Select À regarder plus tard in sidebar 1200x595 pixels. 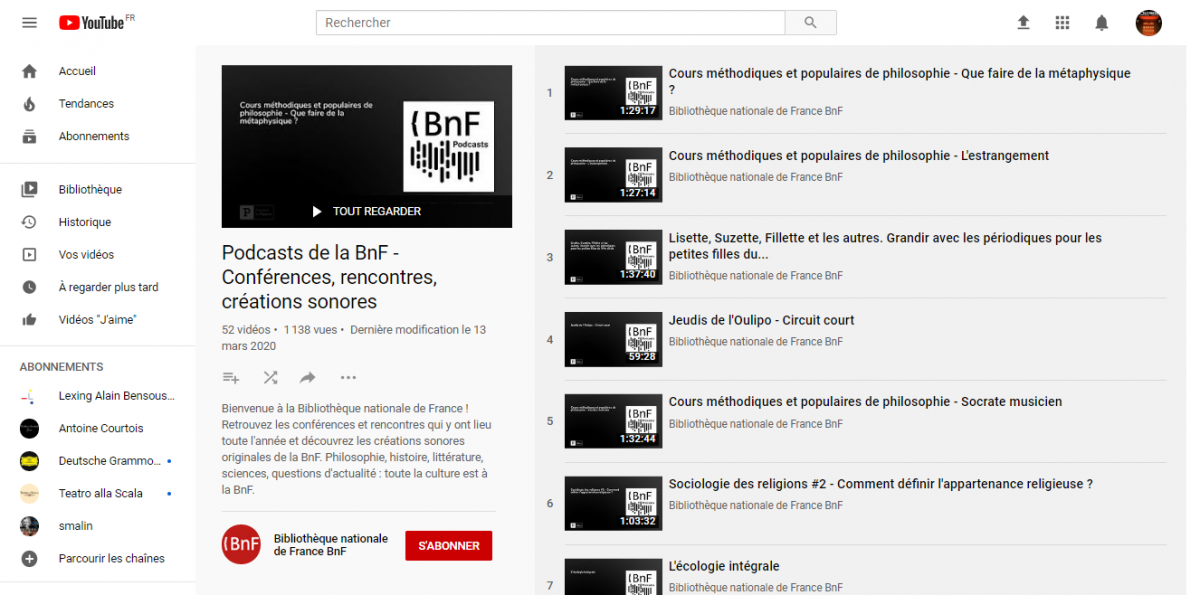tap(108, 287)
